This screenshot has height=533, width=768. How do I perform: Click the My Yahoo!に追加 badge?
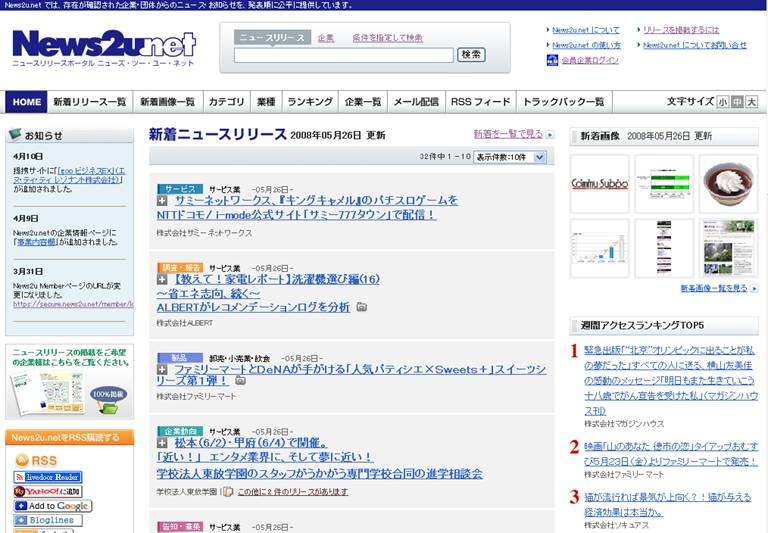[x=48, y=491]
